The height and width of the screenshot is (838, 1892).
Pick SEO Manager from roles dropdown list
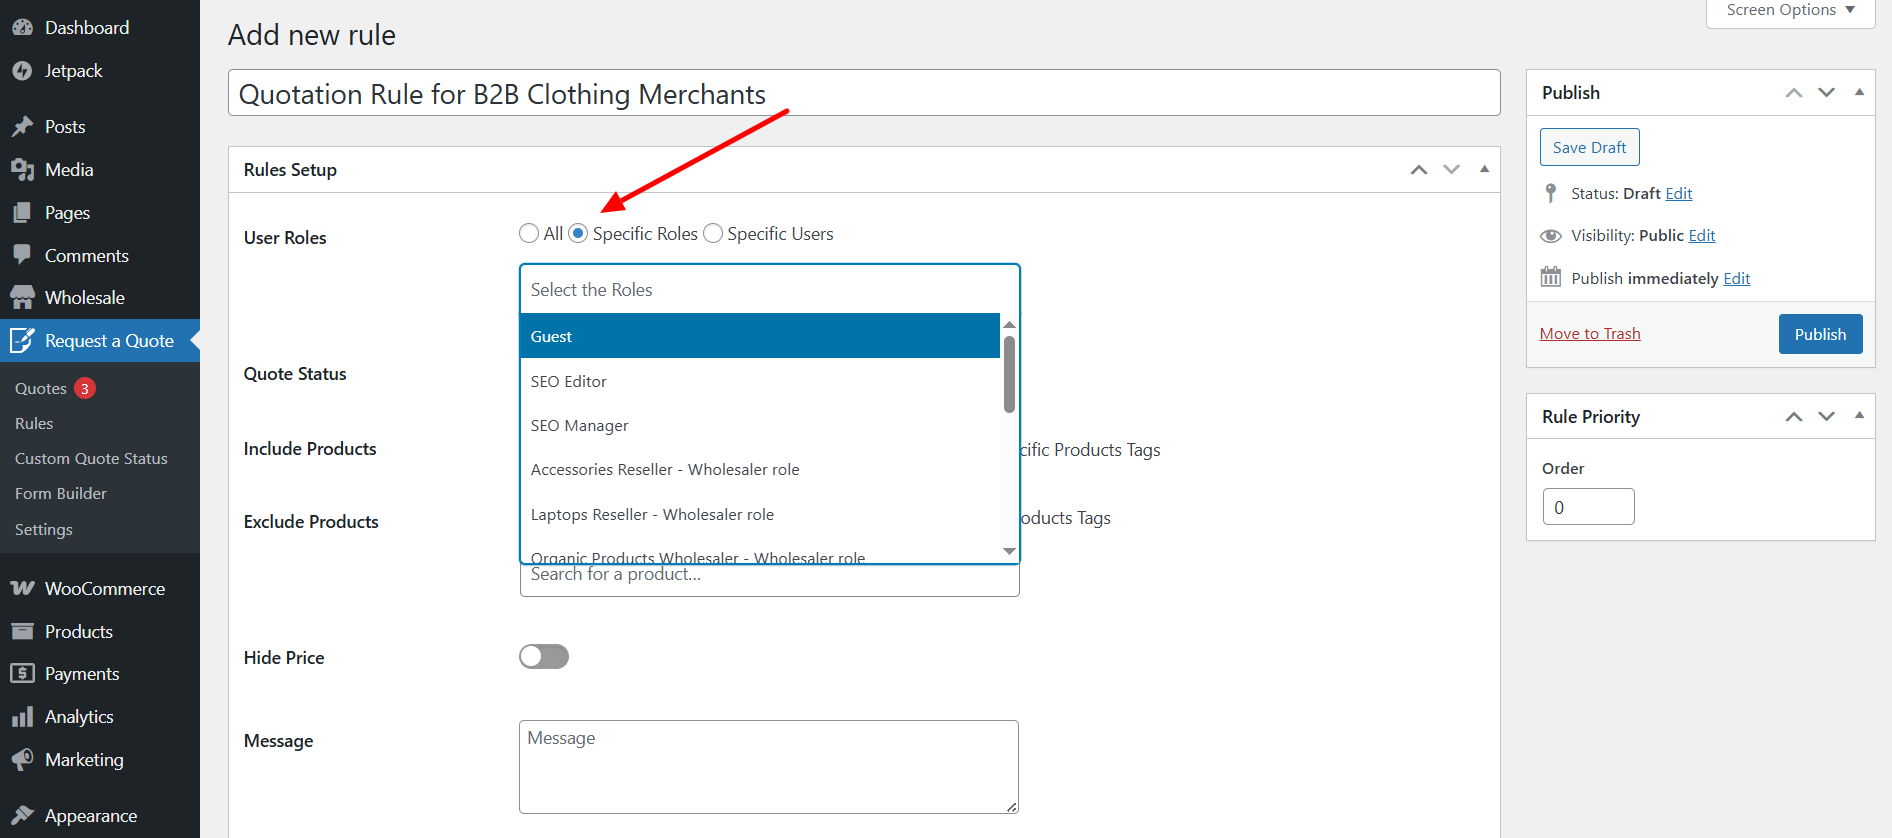click(x=580, y=426)
